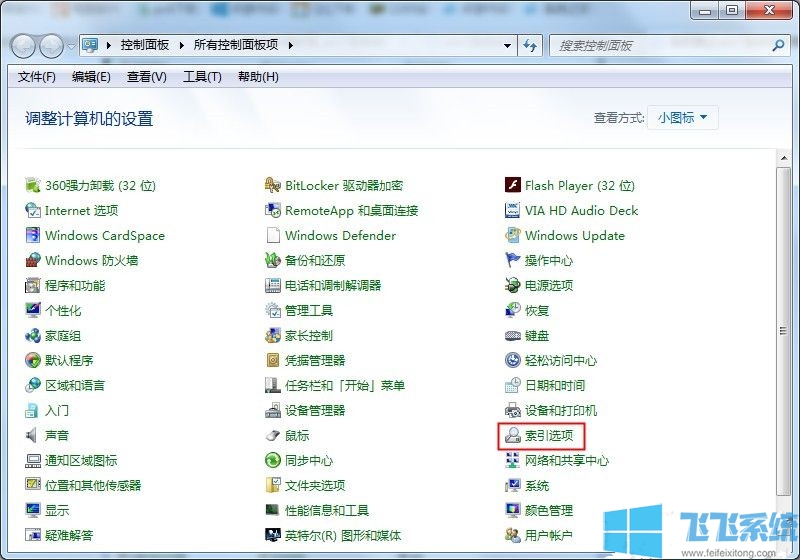Open the 位置和其他传感器 link
The image size is (800, 560).
point(93,486)
